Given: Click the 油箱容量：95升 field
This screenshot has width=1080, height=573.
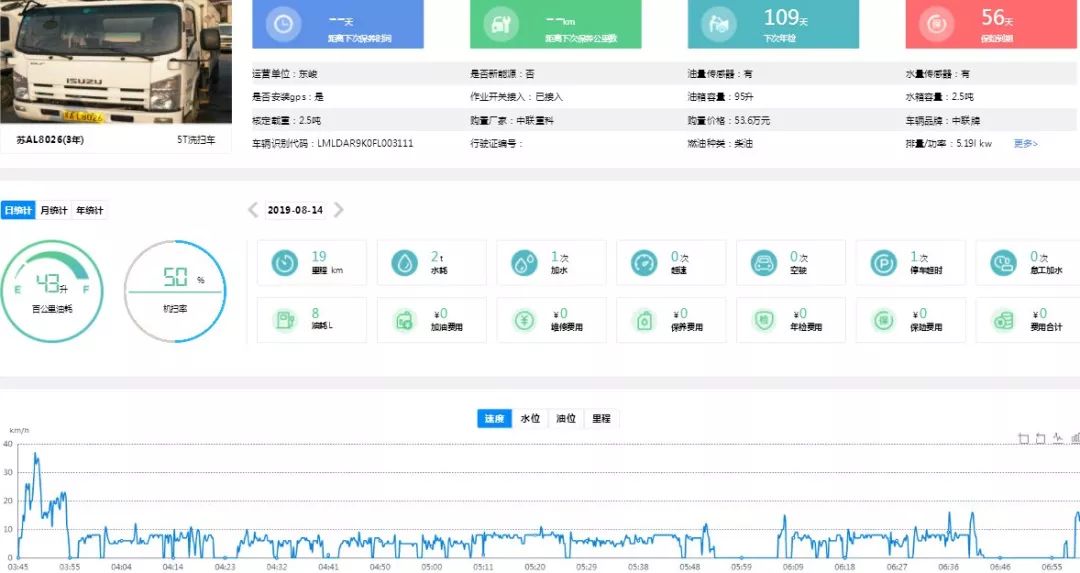Looking at the screenshot, I should click(x=720, y=96).
